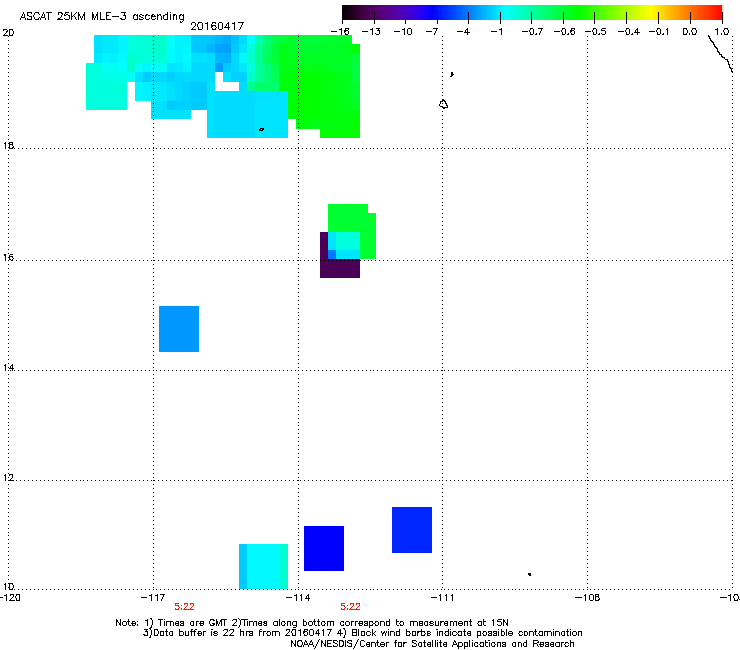Viewport: 740px width, 650px height.
Task: Click the latitude label 18 on the left axis
Action: coord(8,145)
